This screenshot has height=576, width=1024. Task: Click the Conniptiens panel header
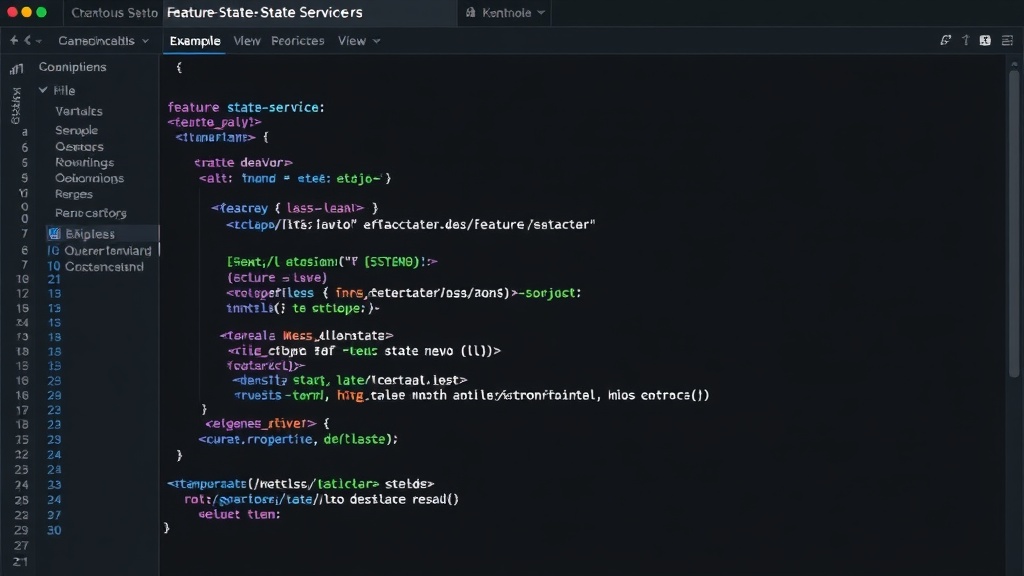72,67
